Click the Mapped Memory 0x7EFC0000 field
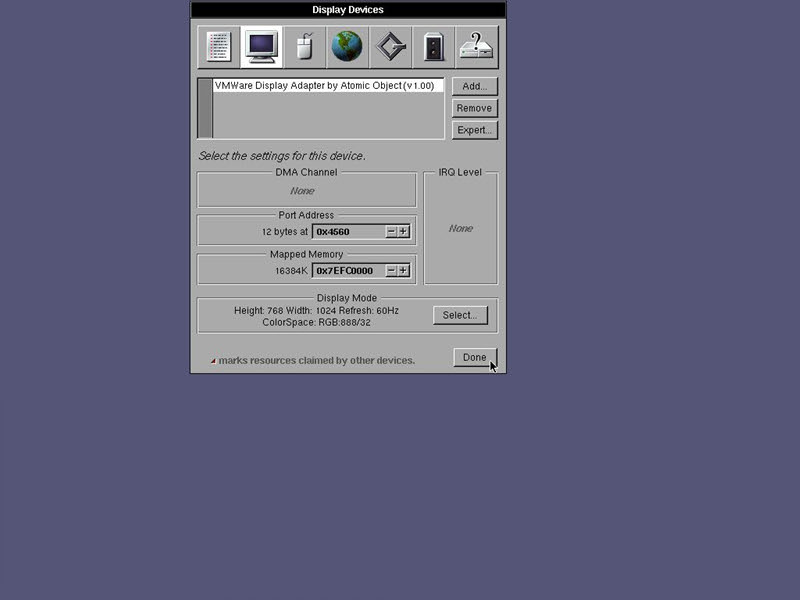800x600 pixels. (x=348, y=270)
